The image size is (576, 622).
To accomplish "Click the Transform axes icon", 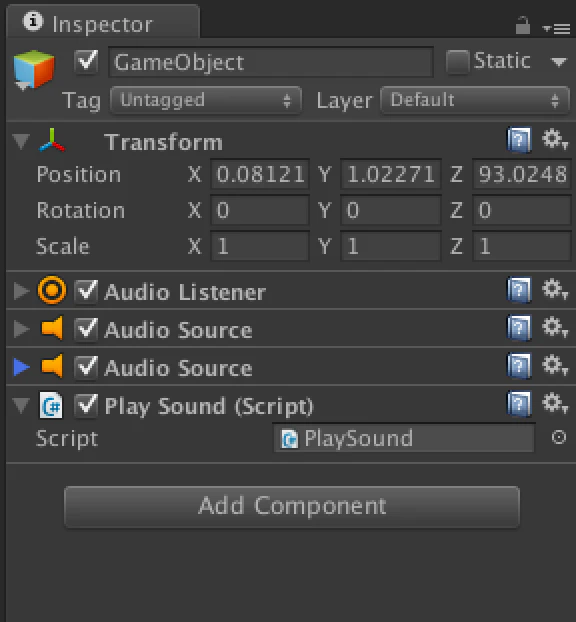I will (x=52, y=140).
